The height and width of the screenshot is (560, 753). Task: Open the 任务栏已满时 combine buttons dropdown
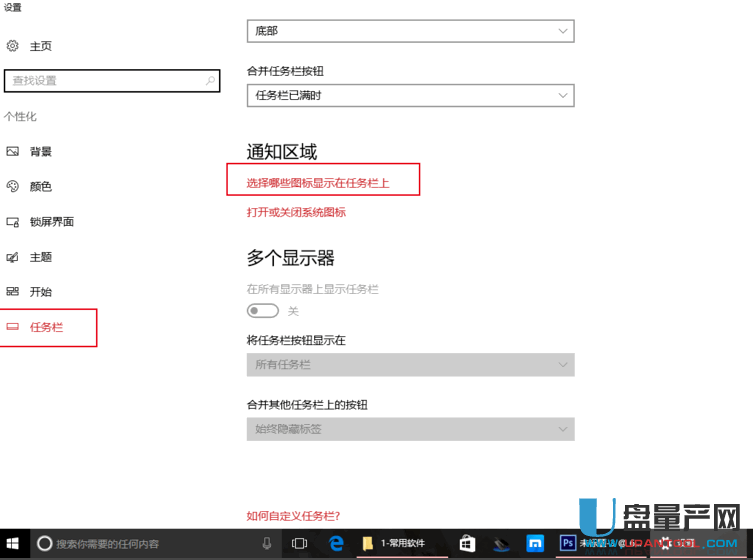[410, 95]
